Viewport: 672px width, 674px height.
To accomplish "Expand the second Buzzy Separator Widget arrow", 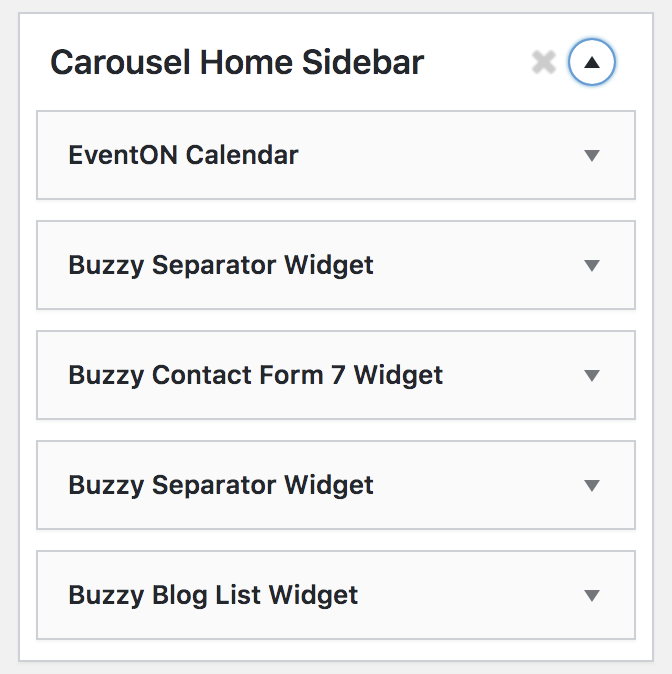I will [591, 486].
